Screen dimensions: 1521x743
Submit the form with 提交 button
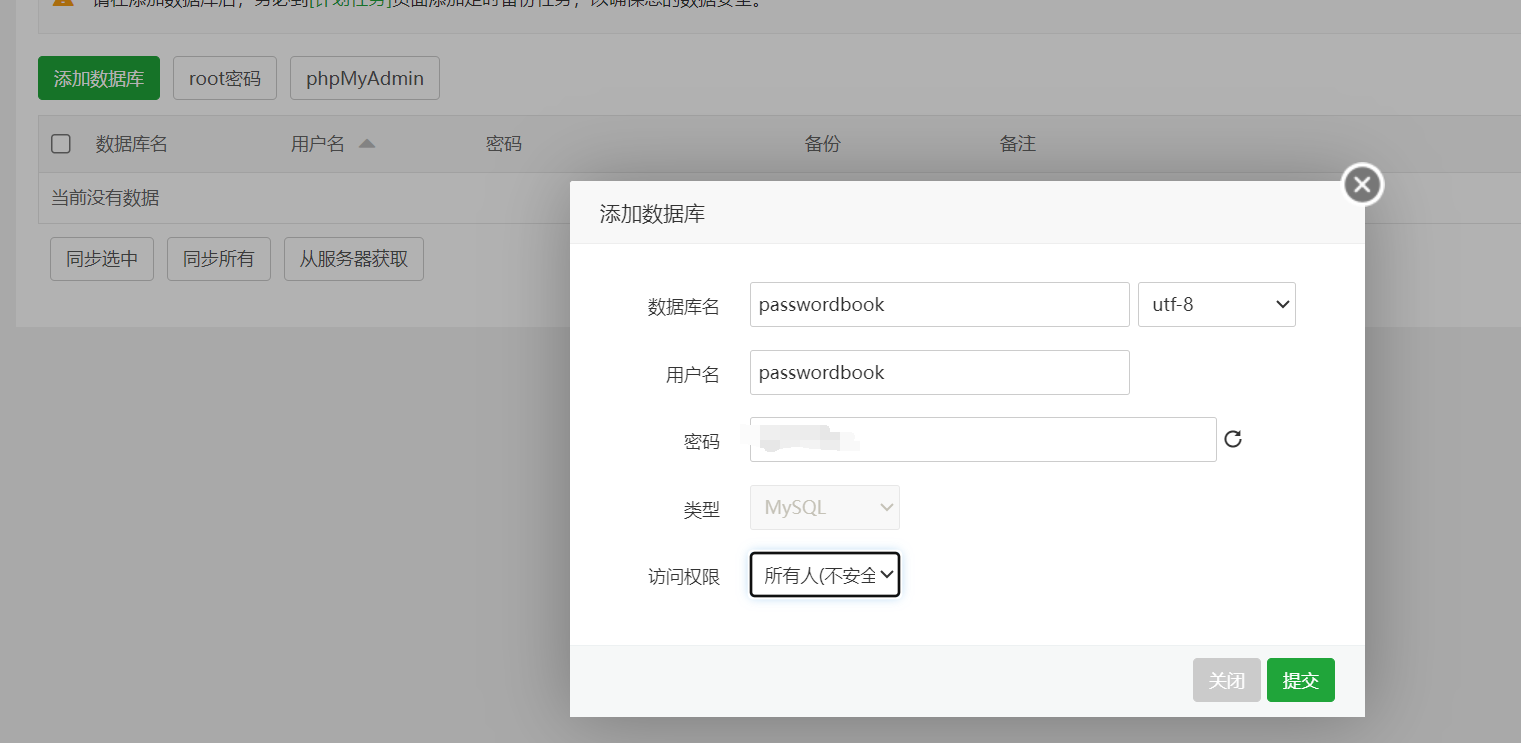pos(1301,680)
